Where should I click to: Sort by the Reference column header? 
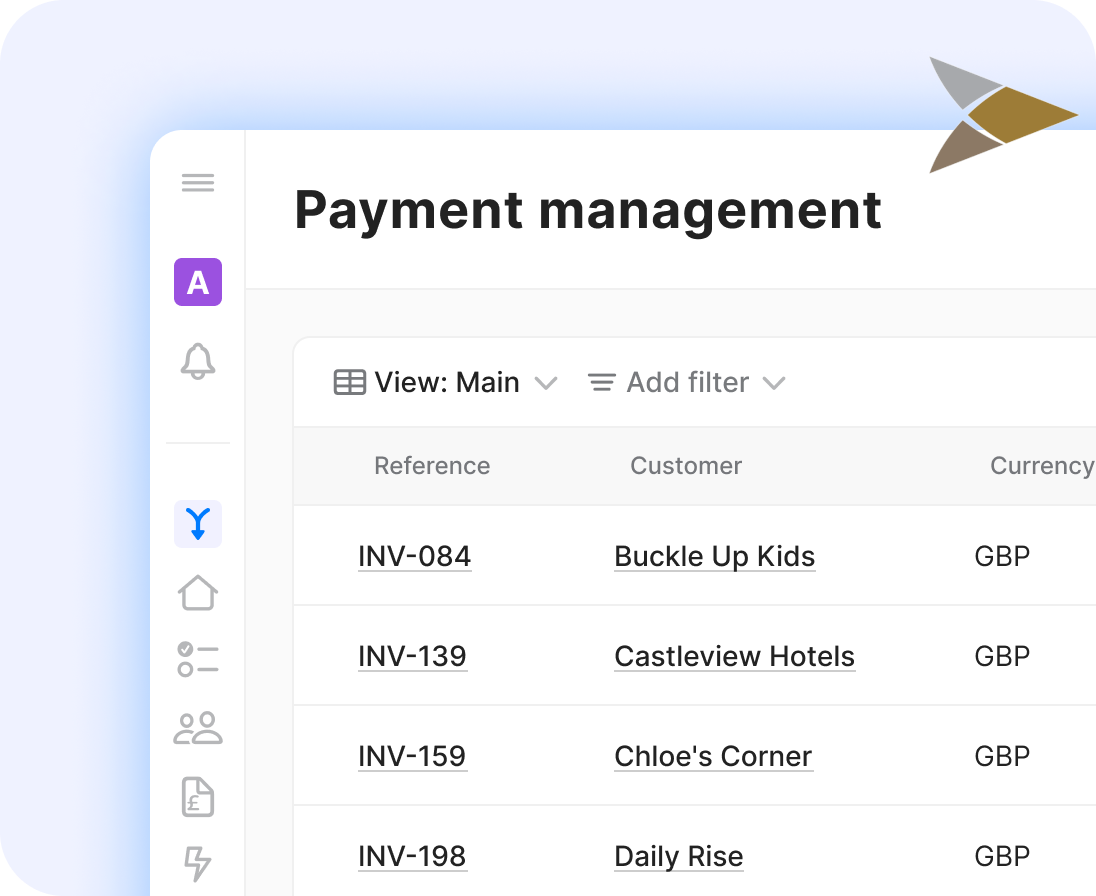point(432,466)
